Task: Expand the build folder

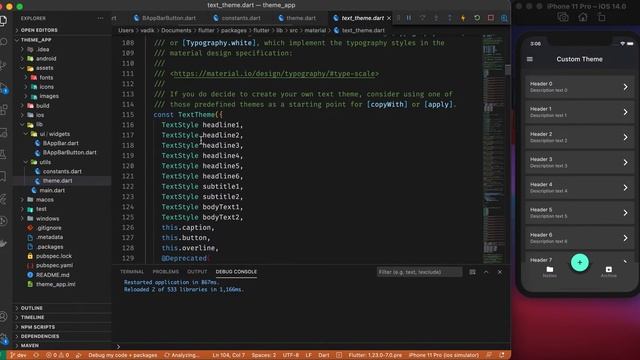Action: tap(42, 106)
